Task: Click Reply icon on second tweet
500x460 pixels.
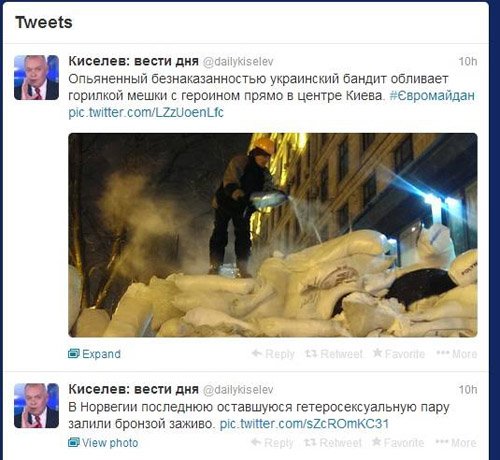Action: pyautogui.click(x=272, y=443)
